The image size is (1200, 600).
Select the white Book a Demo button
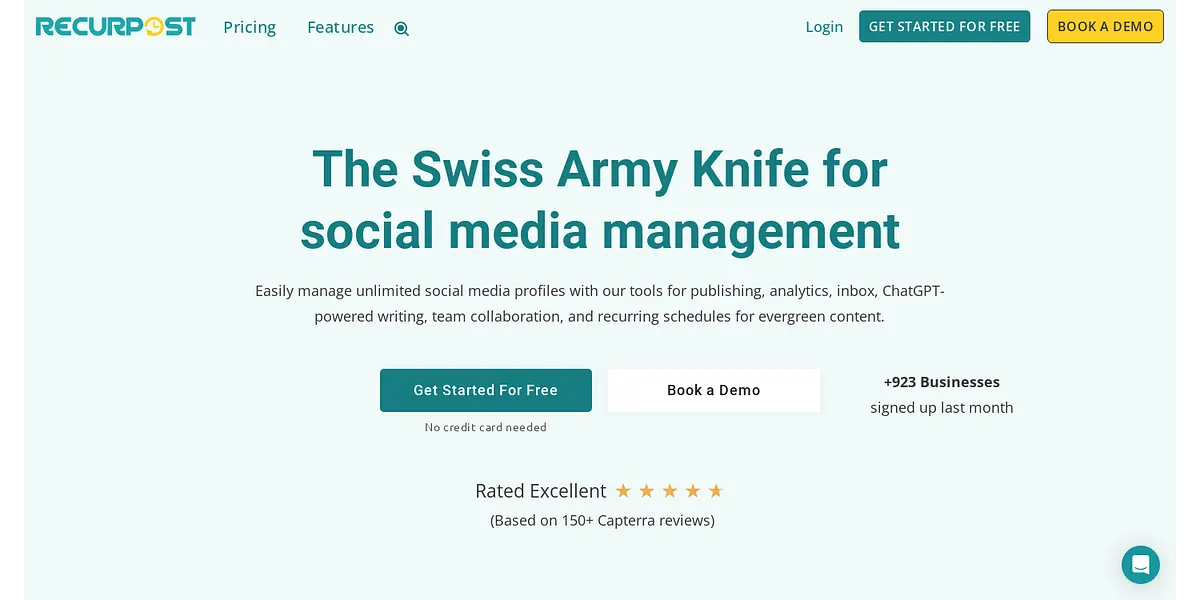[713, 390]
